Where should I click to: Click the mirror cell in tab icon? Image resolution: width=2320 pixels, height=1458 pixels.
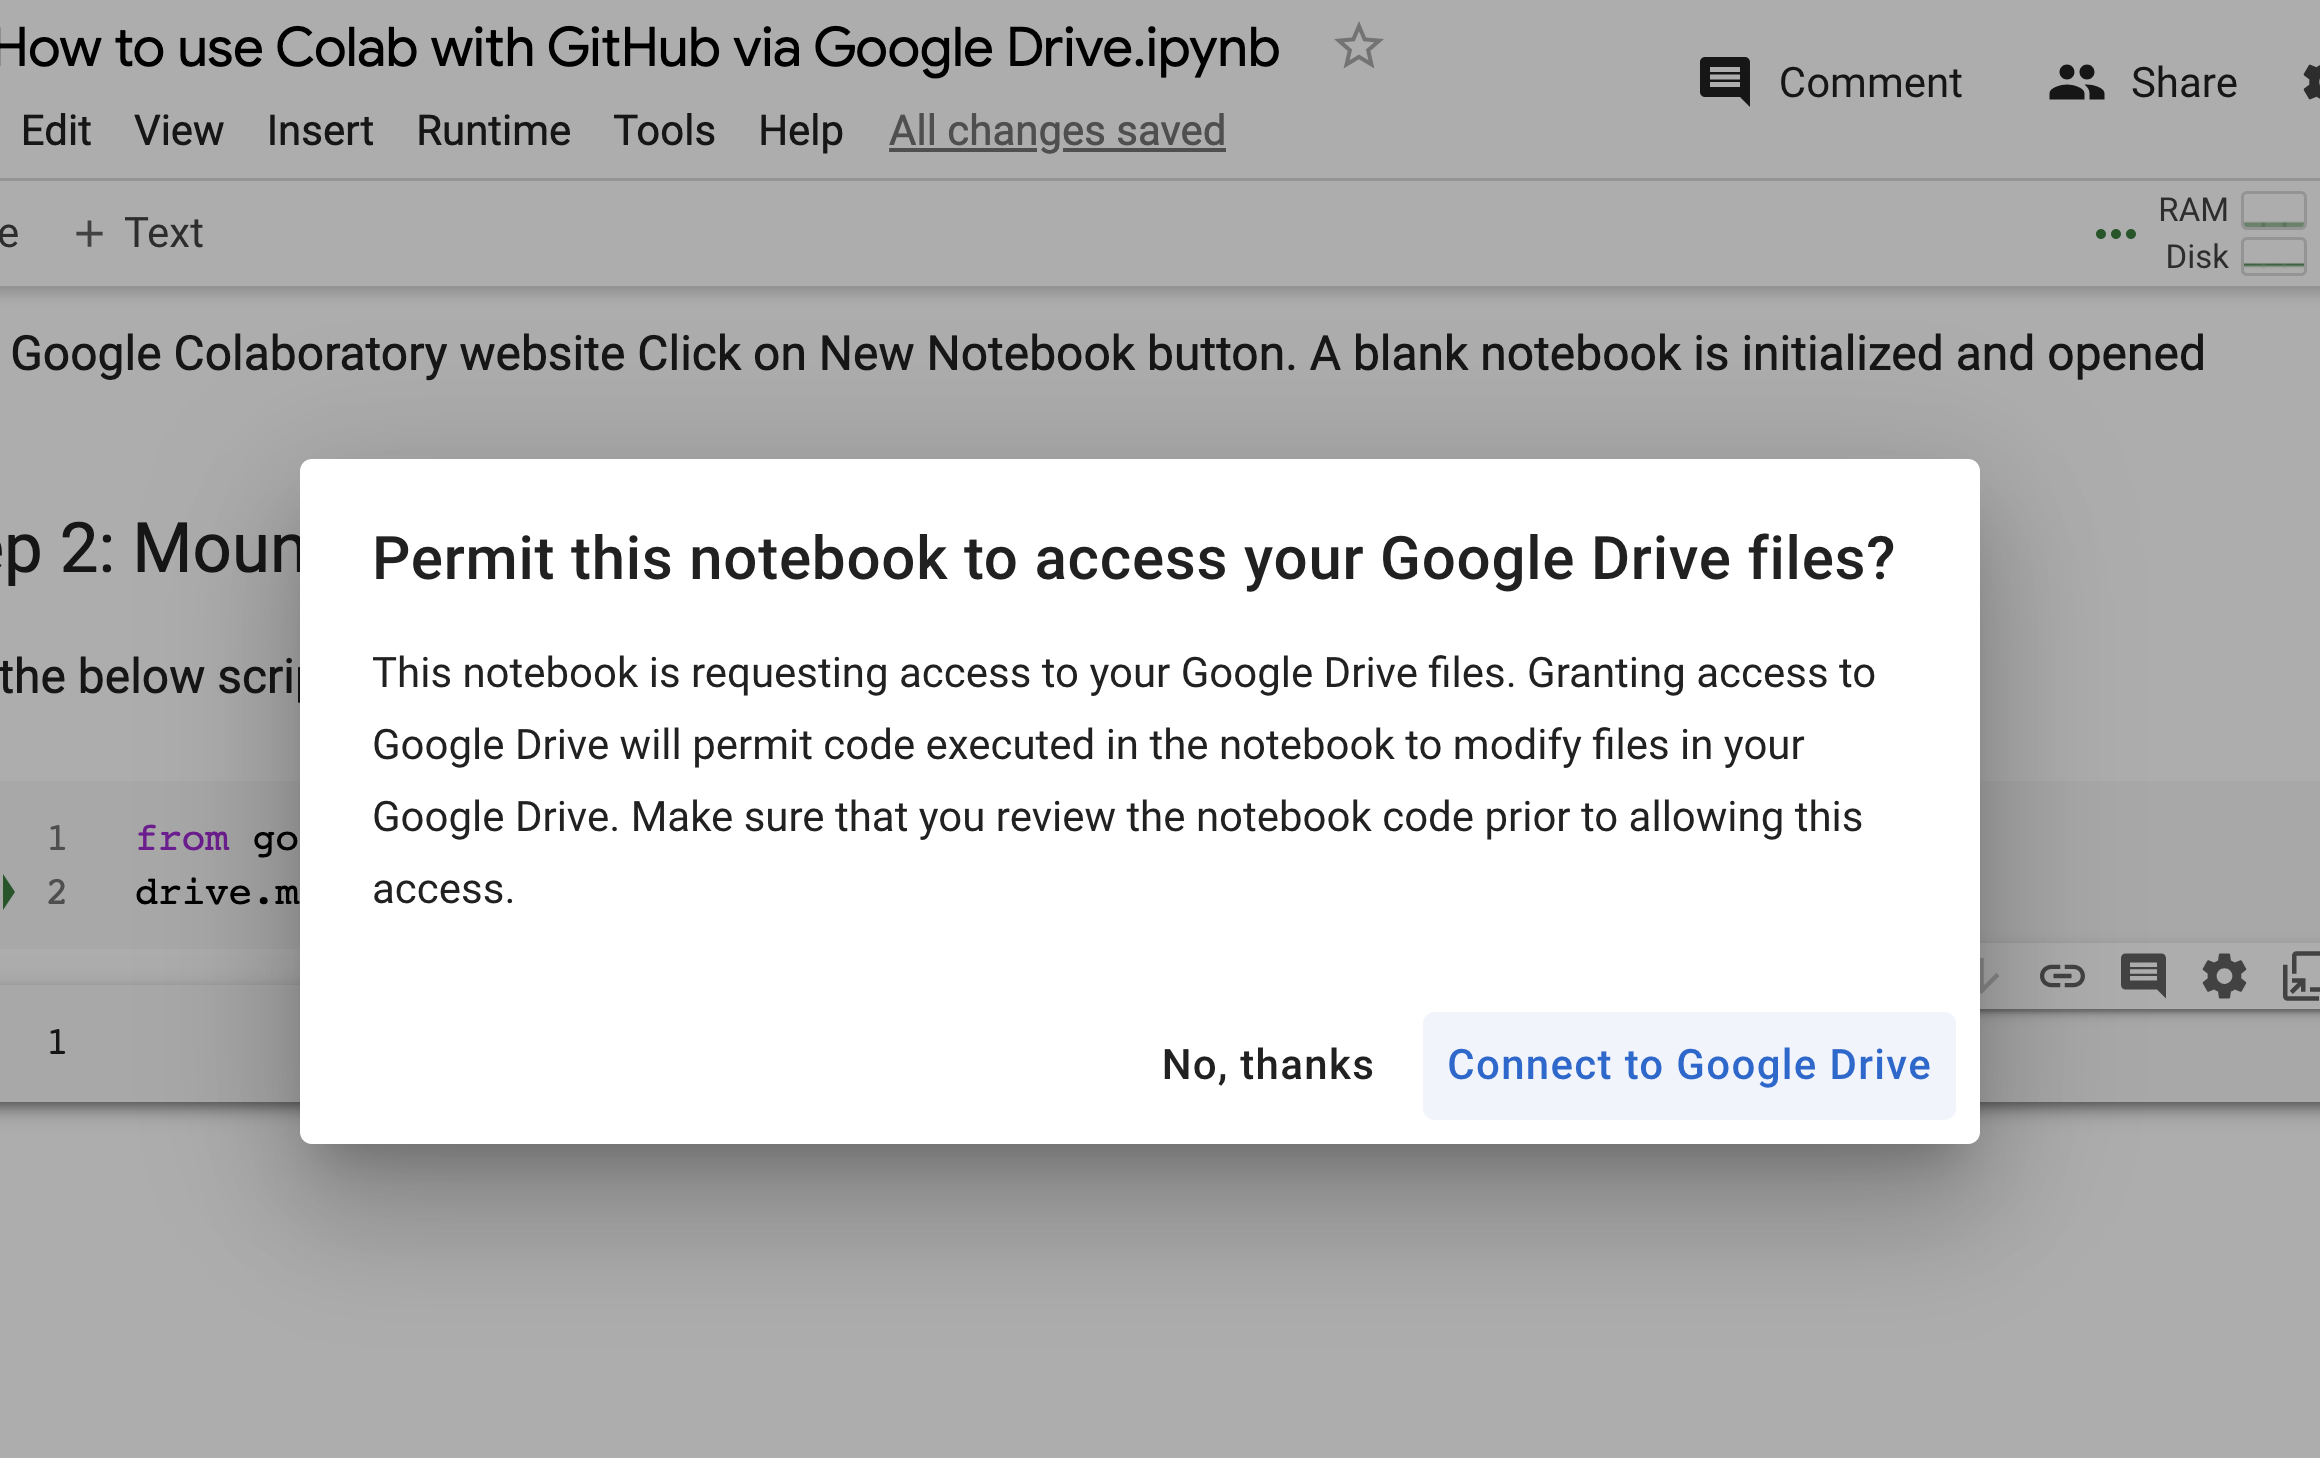(2302, 975)
